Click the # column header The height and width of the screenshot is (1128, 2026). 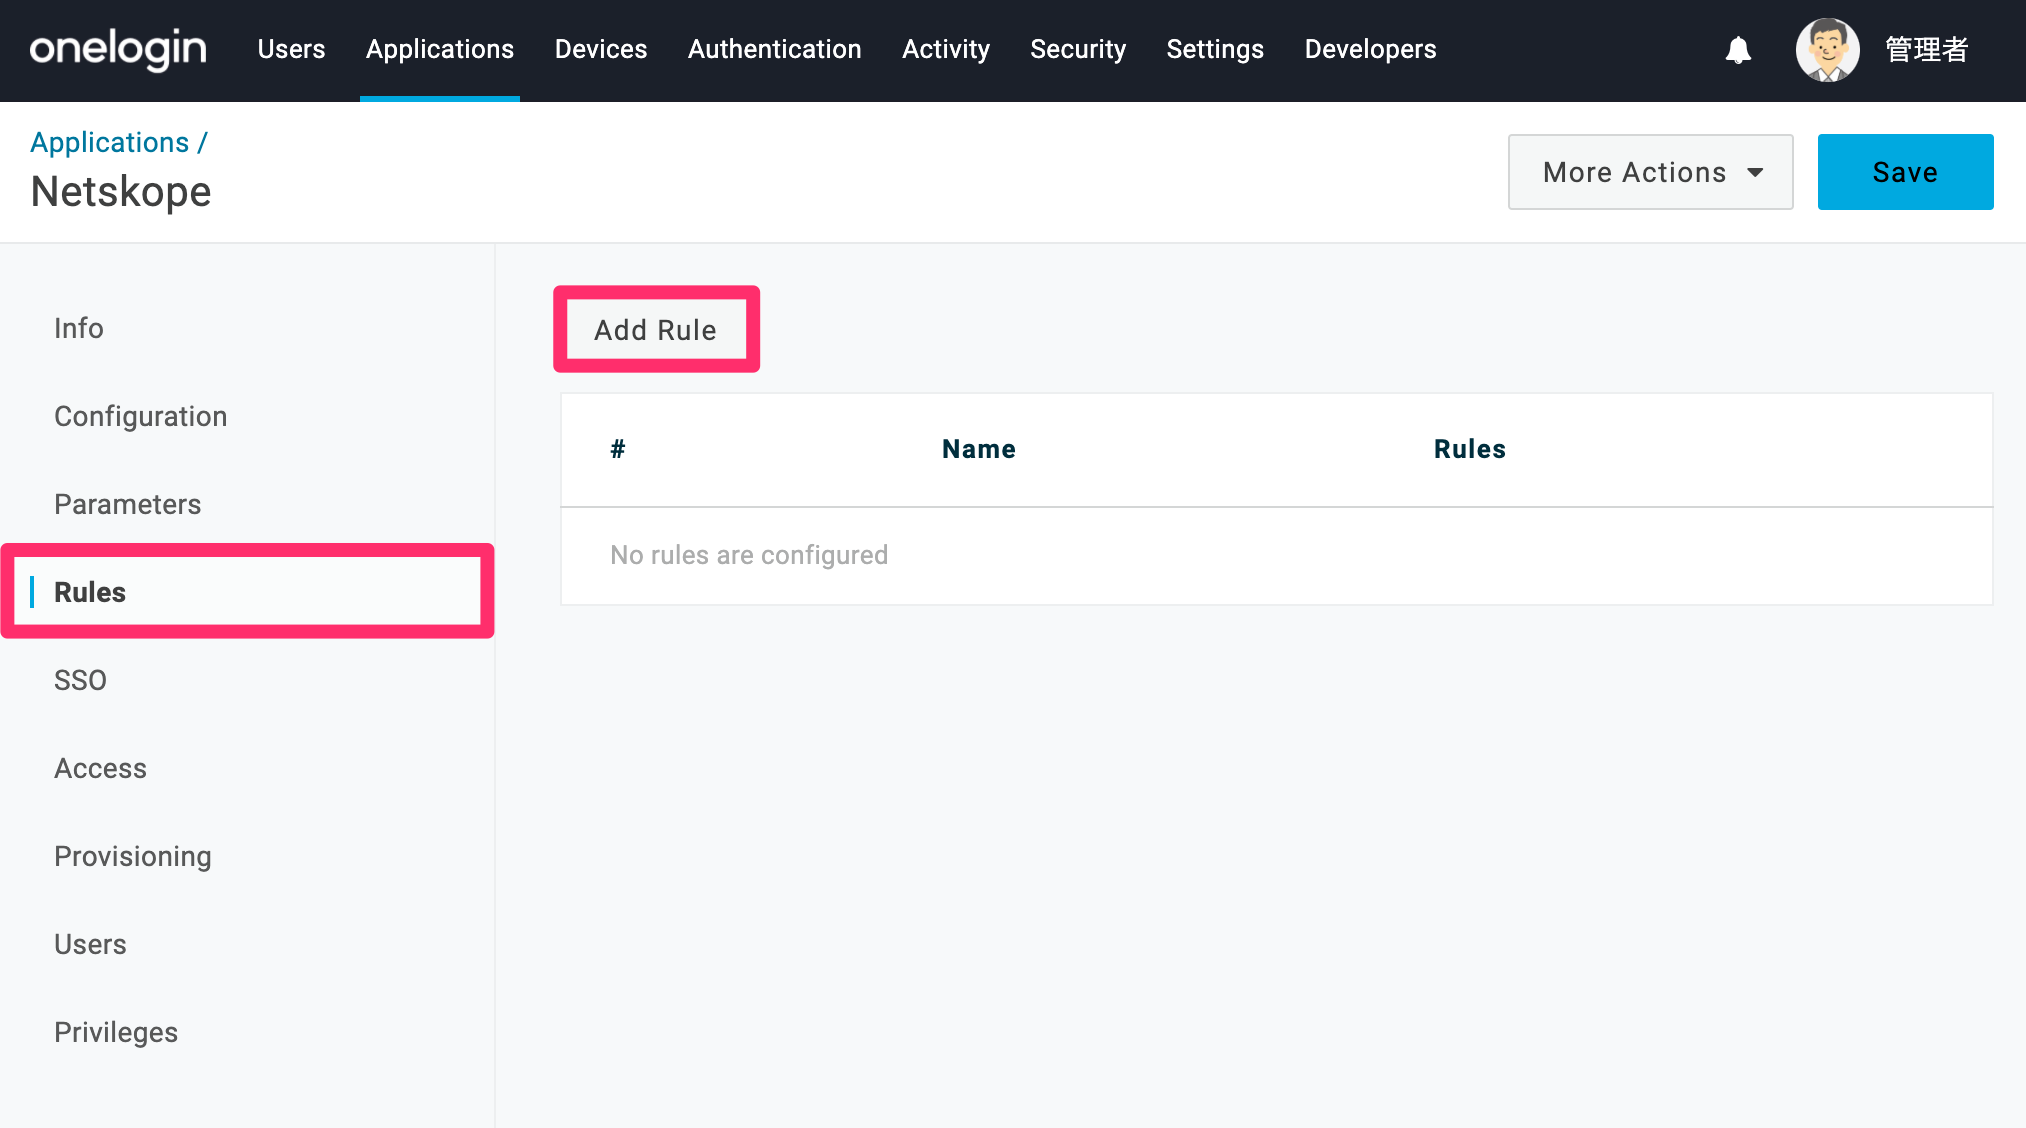618,449
